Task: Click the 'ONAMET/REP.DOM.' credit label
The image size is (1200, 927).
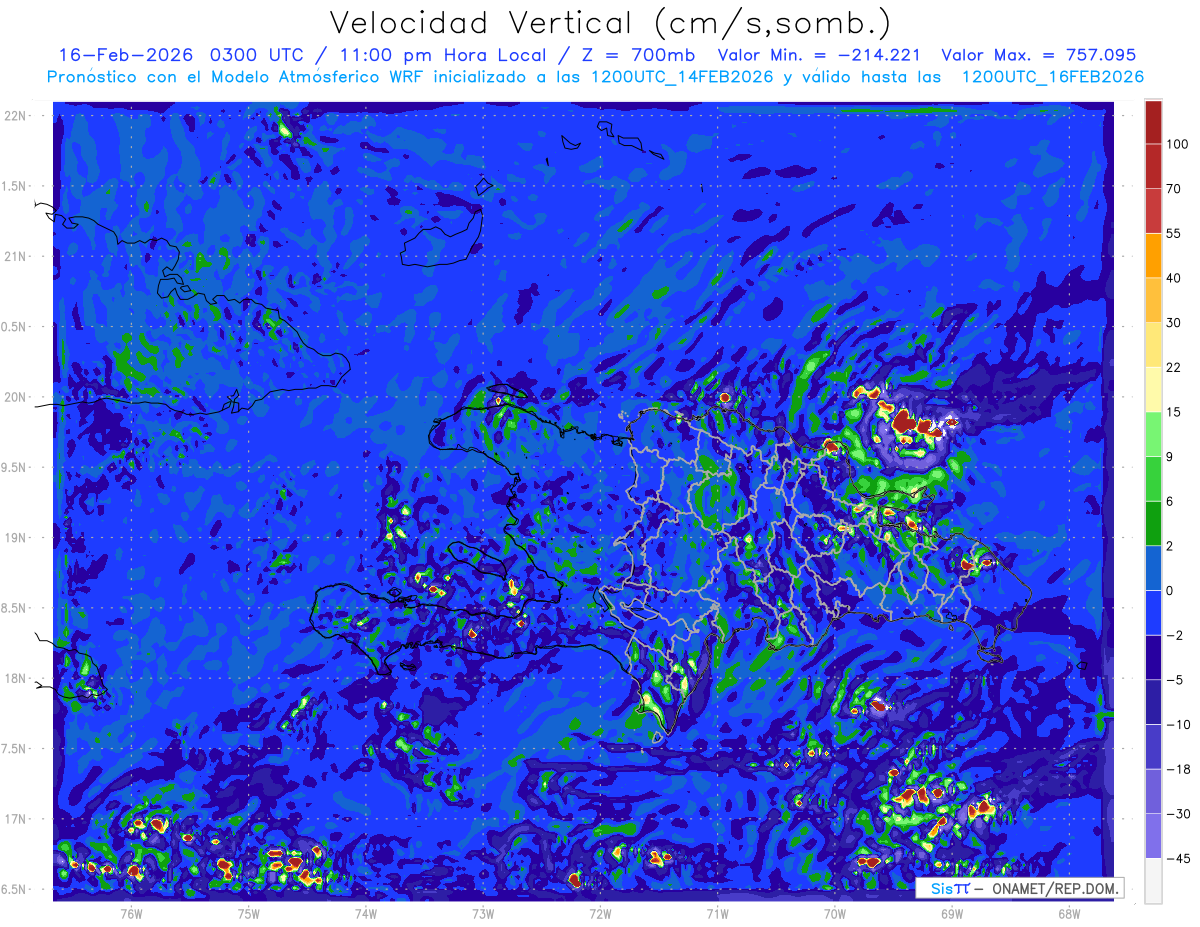Action: pos(1054,888)
